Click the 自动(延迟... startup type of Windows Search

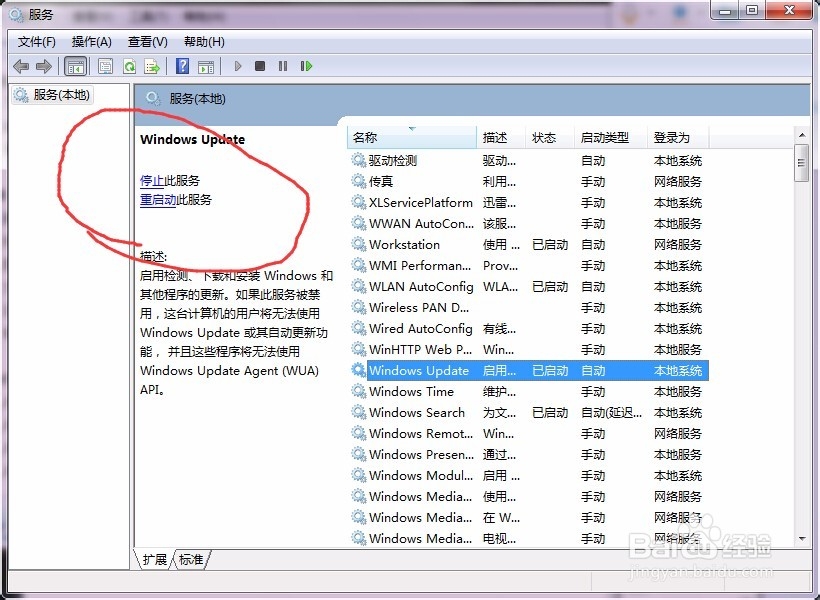(611, 413)
